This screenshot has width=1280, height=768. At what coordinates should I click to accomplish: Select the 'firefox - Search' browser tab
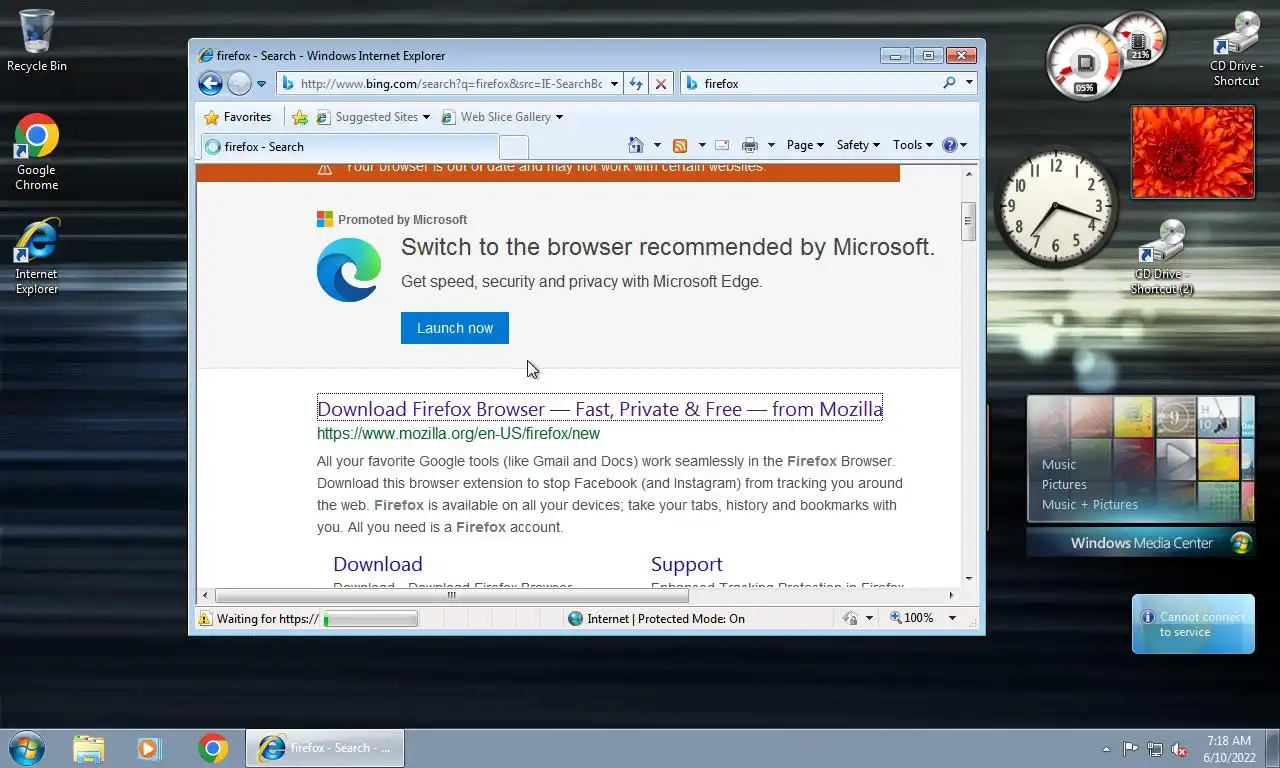[349, 147]
